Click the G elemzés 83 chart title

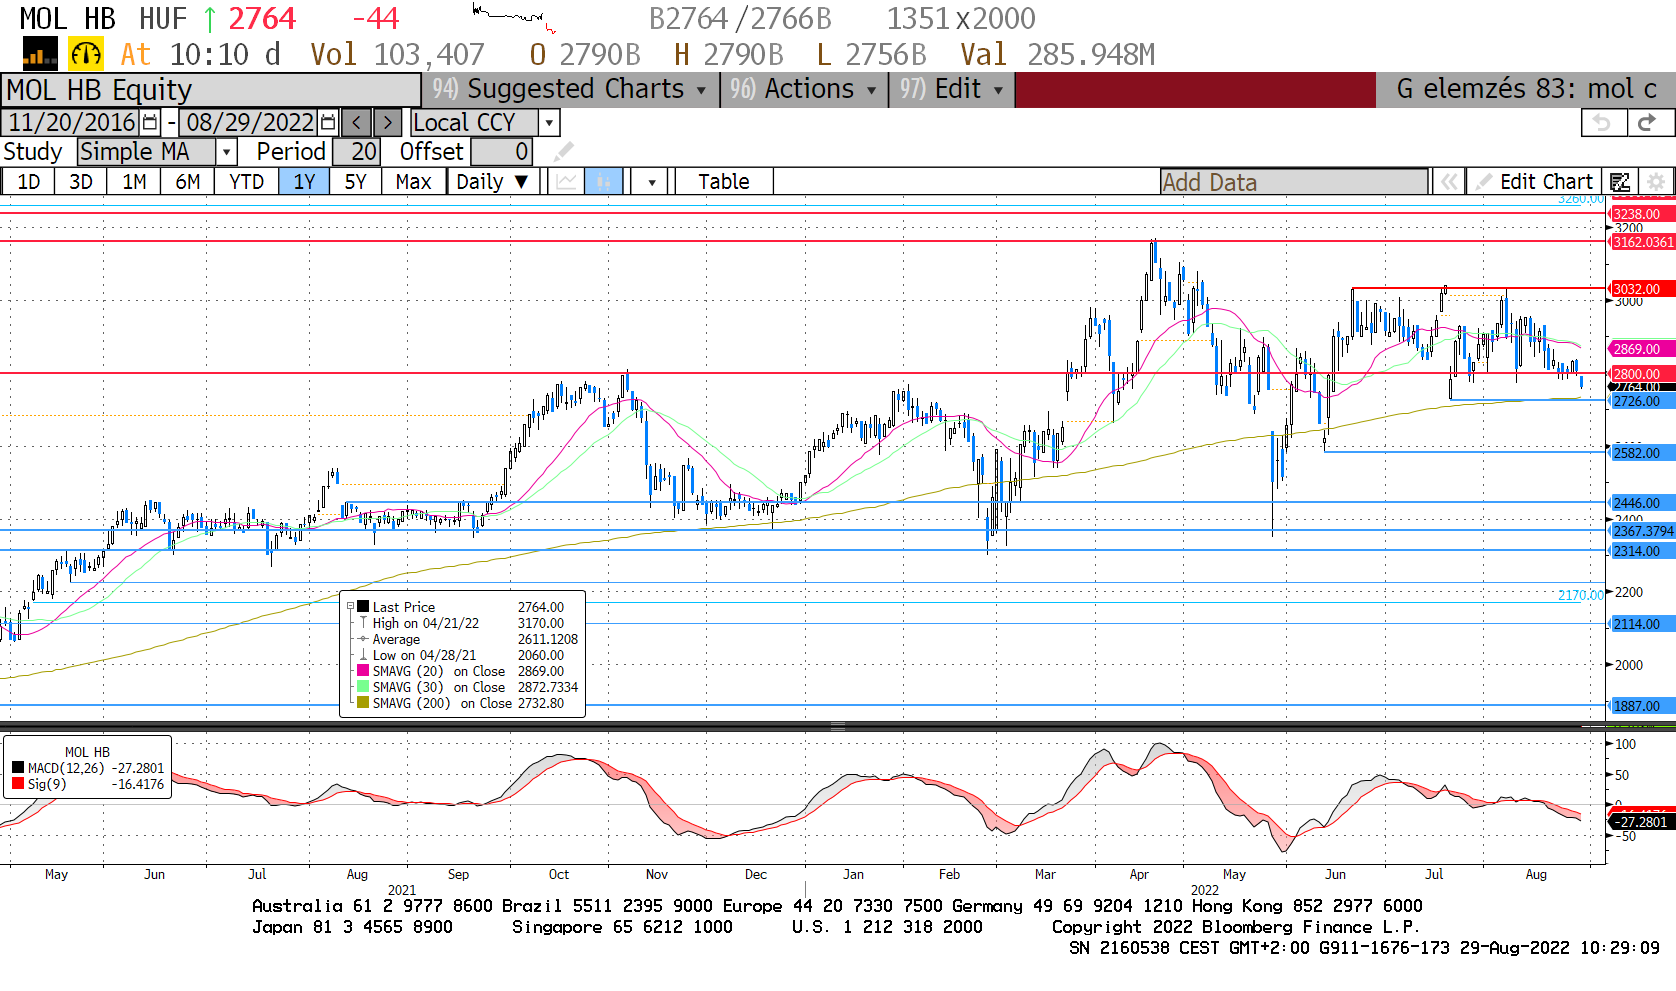(1526, 89)
